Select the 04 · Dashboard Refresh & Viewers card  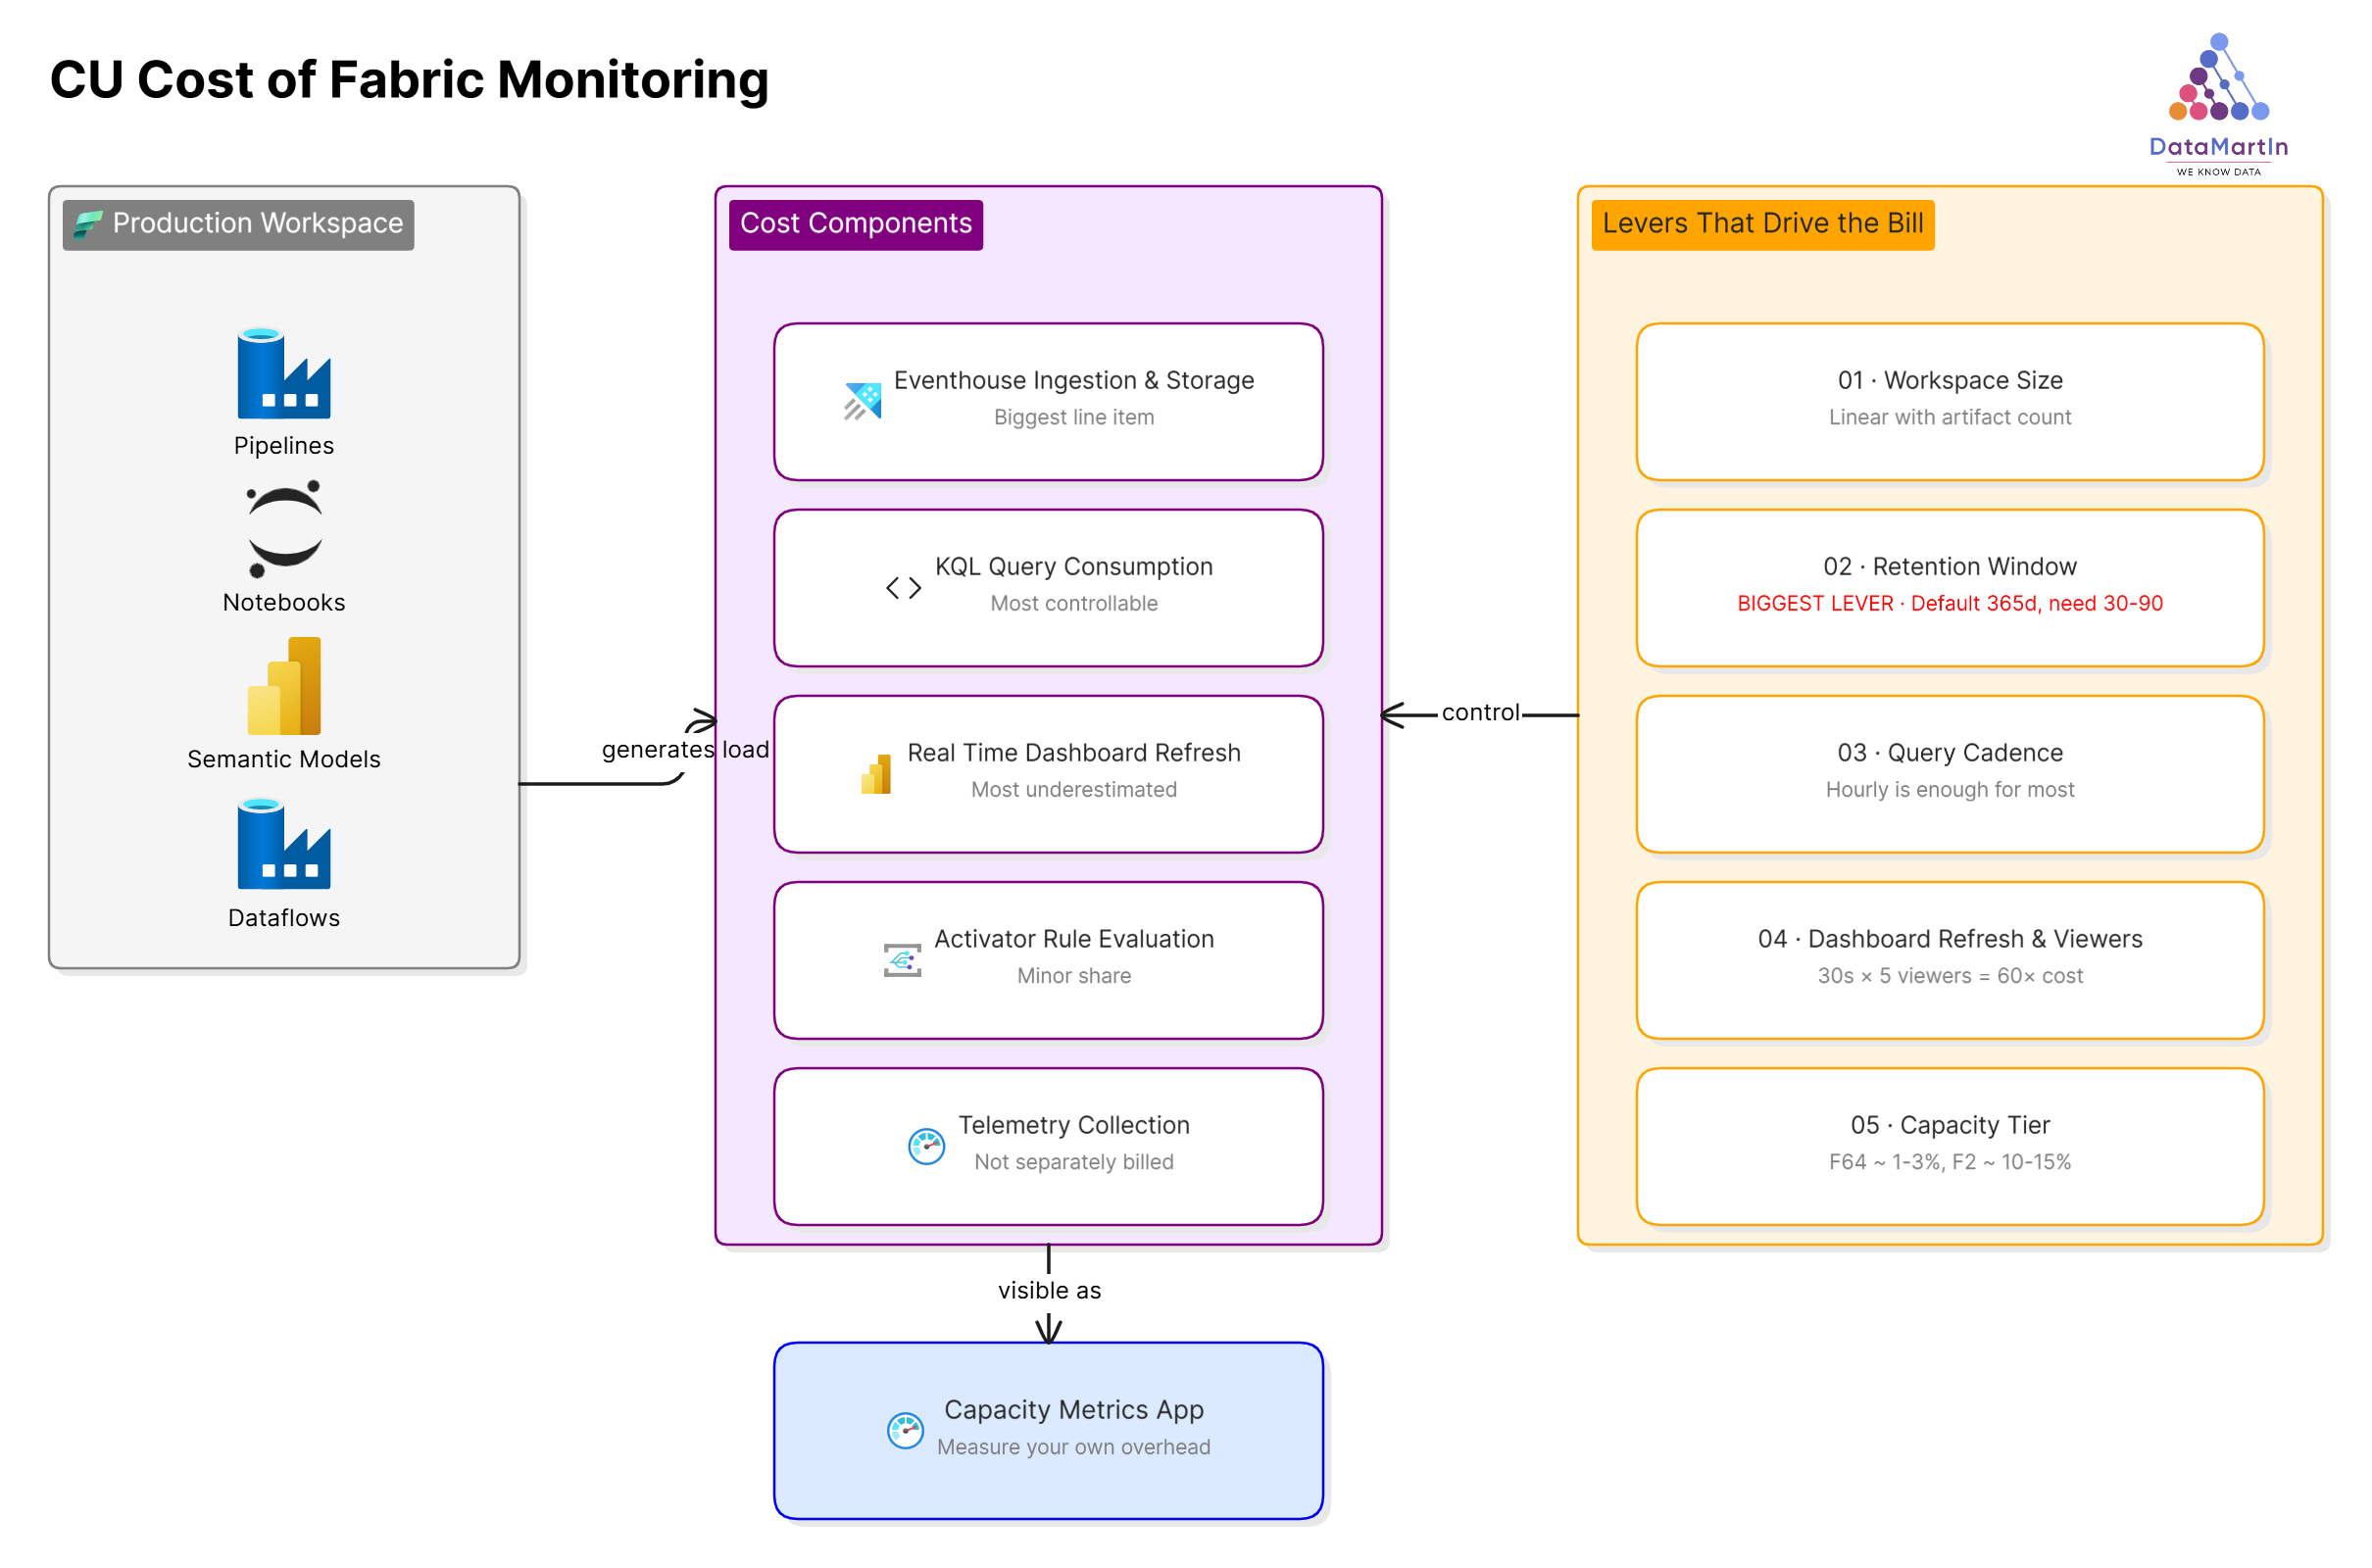(1951, 961)
